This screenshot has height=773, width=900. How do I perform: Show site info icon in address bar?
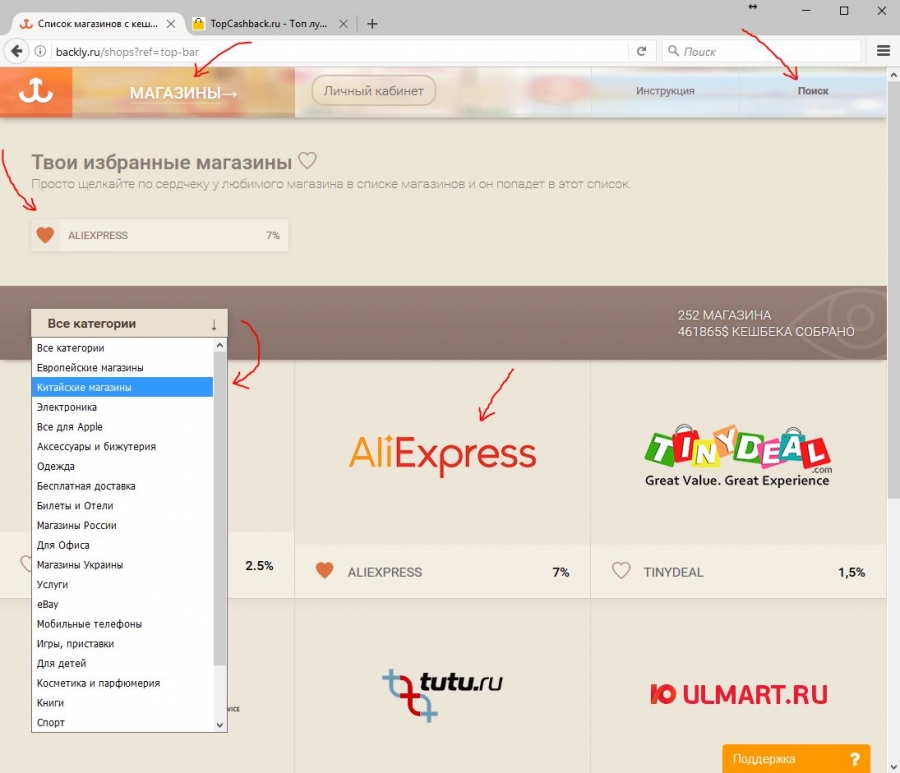pyautogui.click(x=40, y=51)
